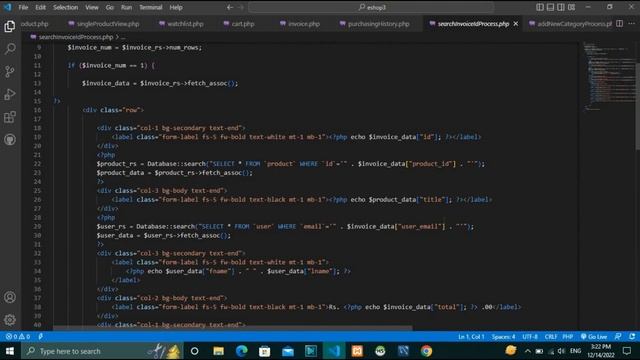Launch Microsoft Edge from taskbar

pos(242,351)
